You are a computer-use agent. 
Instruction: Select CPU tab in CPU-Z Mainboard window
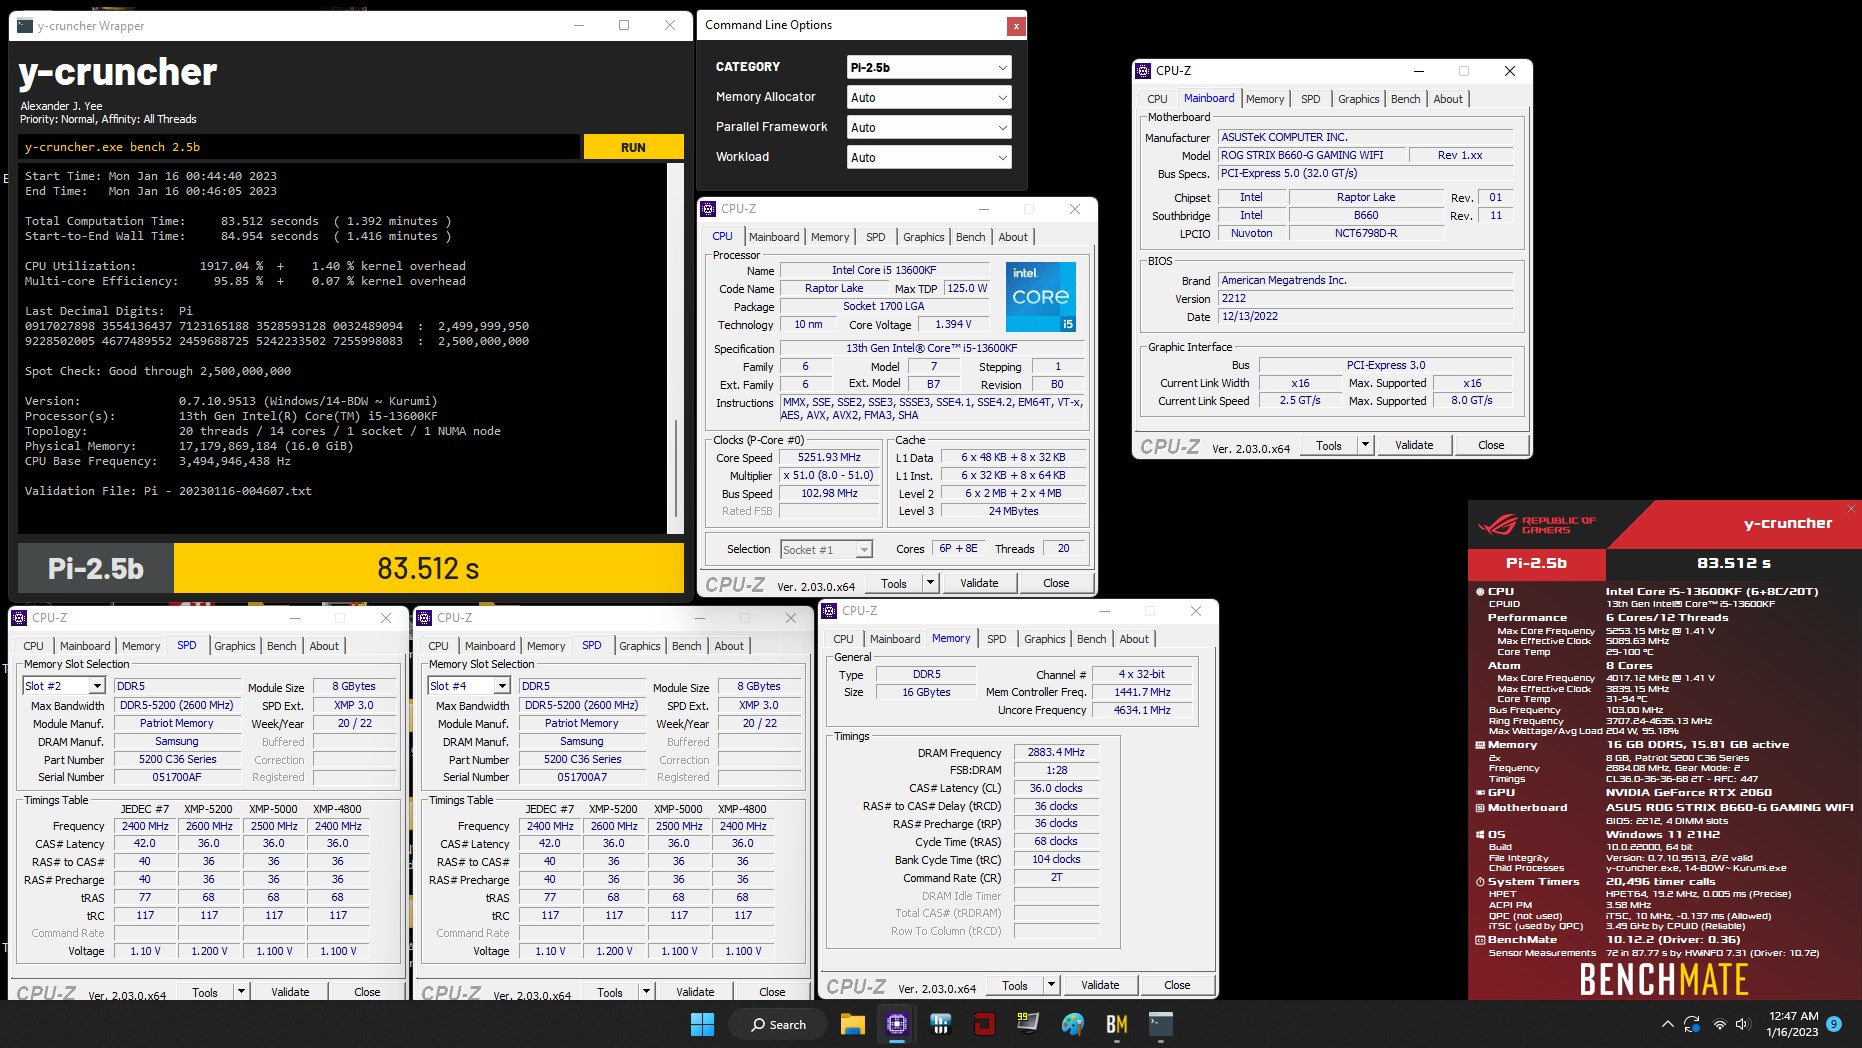1157,99
